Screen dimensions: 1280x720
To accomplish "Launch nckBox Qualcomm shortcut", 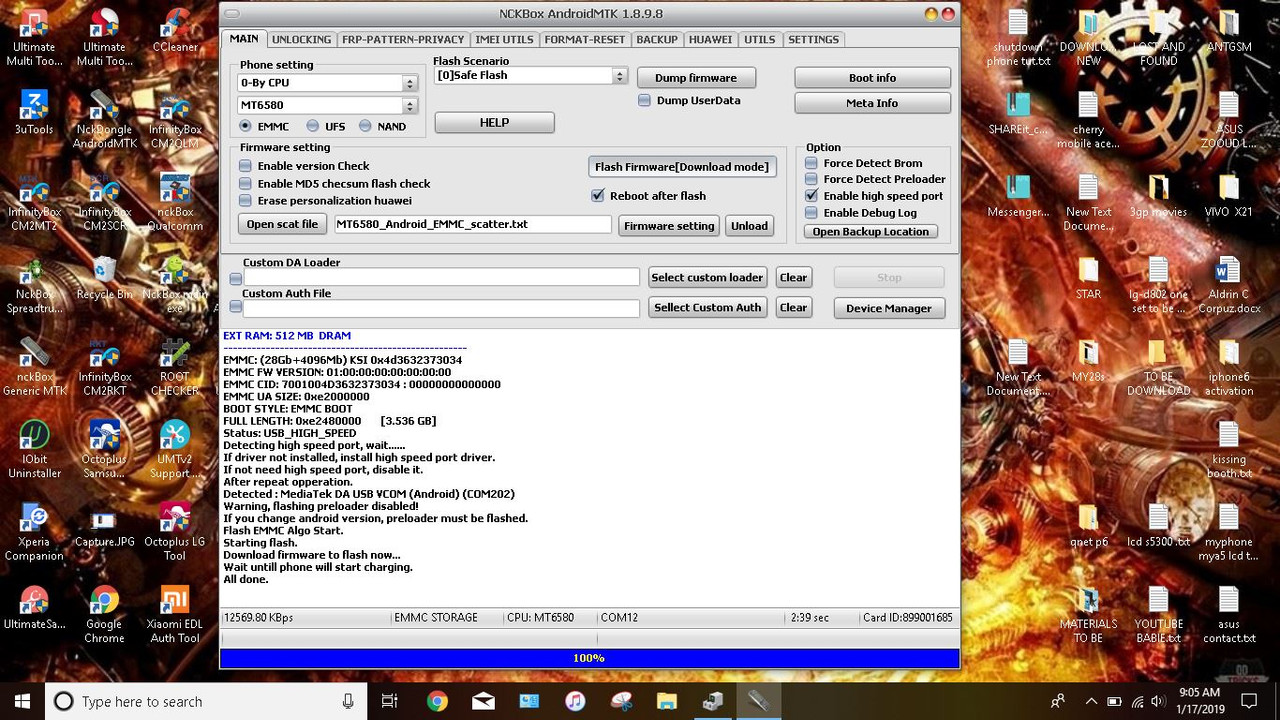I will pos(175,202).
